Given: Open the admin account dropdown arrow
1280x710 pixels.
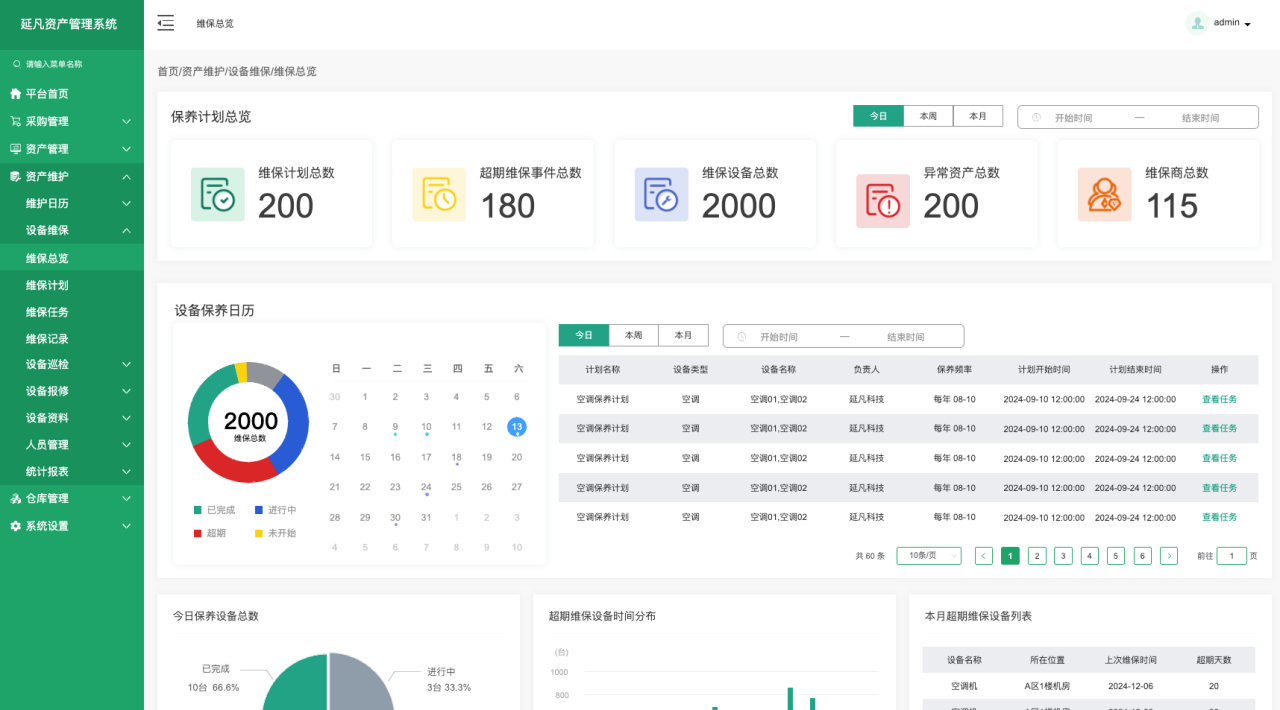Looking at the screenshot, I should tap(1247, 24).
